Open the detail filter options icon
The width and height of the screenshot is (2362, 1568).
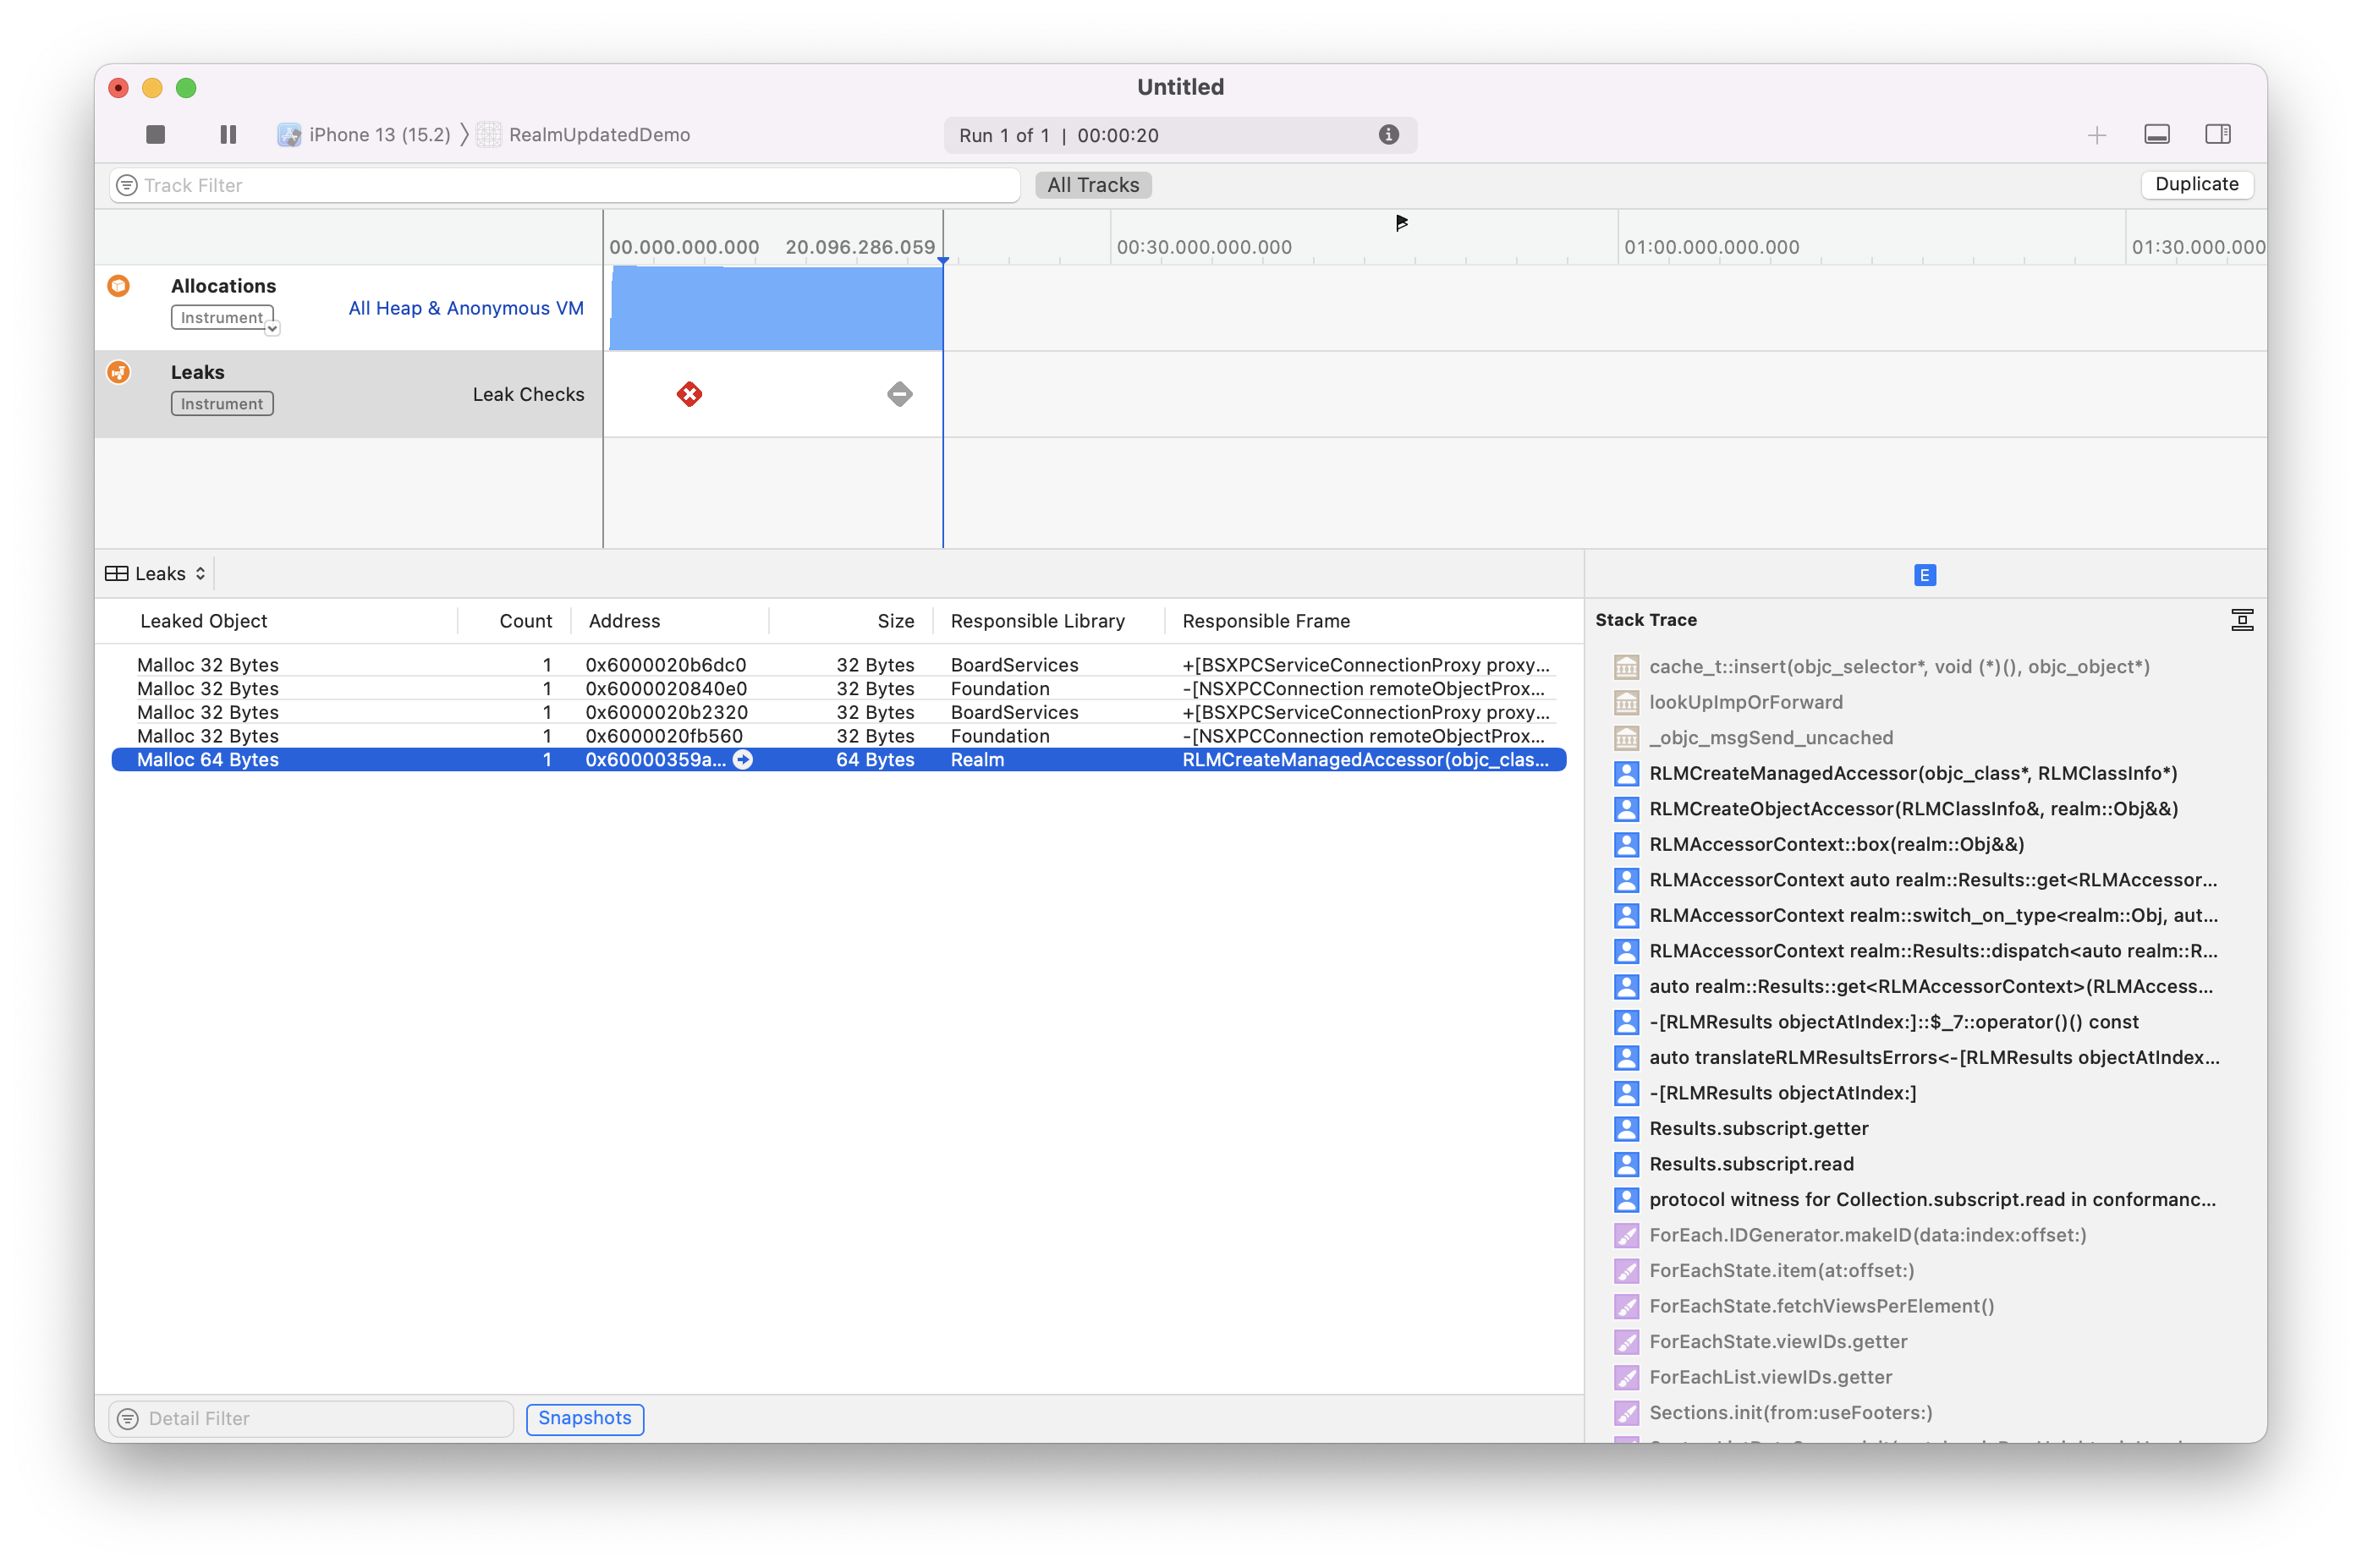point(128,1418)
